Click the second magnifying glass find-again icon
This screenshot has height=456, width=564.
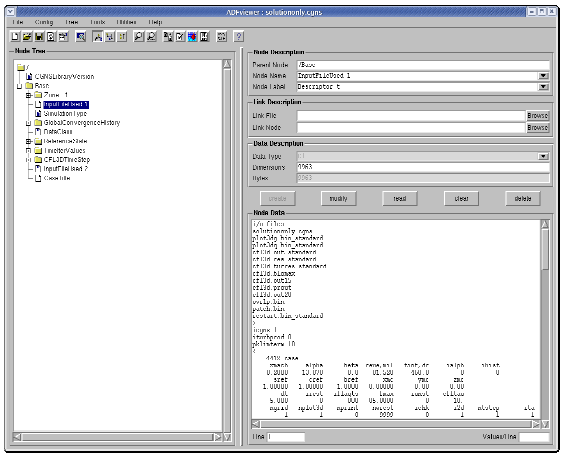tap(151, 36)
